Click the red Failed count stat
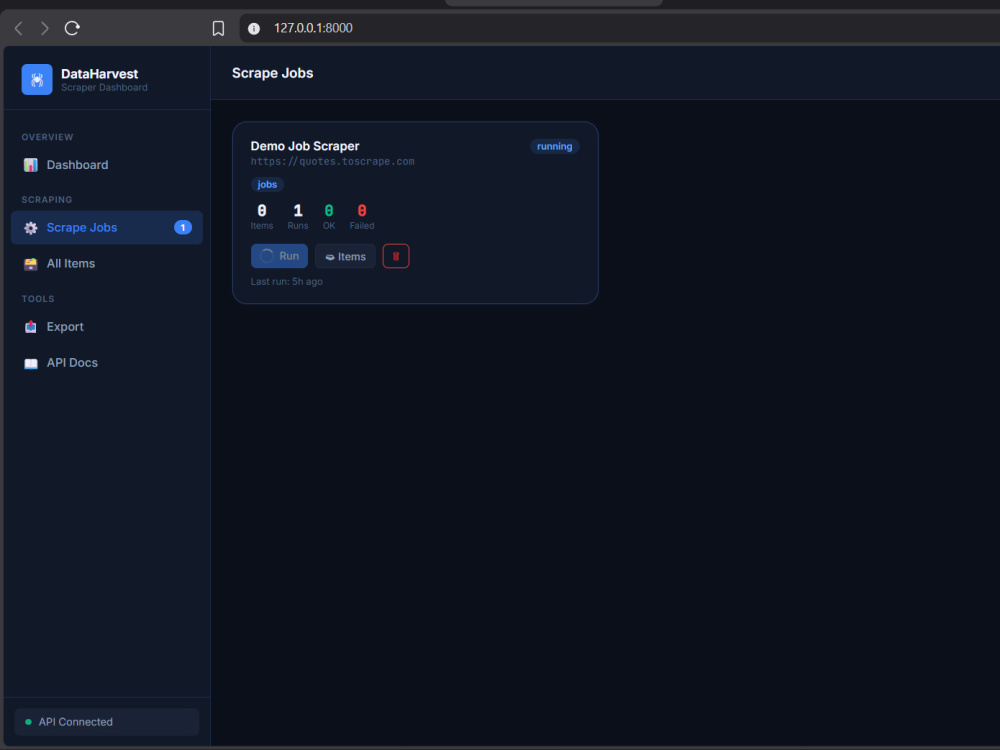The height and width of the screenshot is (750, 1000). pyautogui.click(x=362, y=216)
